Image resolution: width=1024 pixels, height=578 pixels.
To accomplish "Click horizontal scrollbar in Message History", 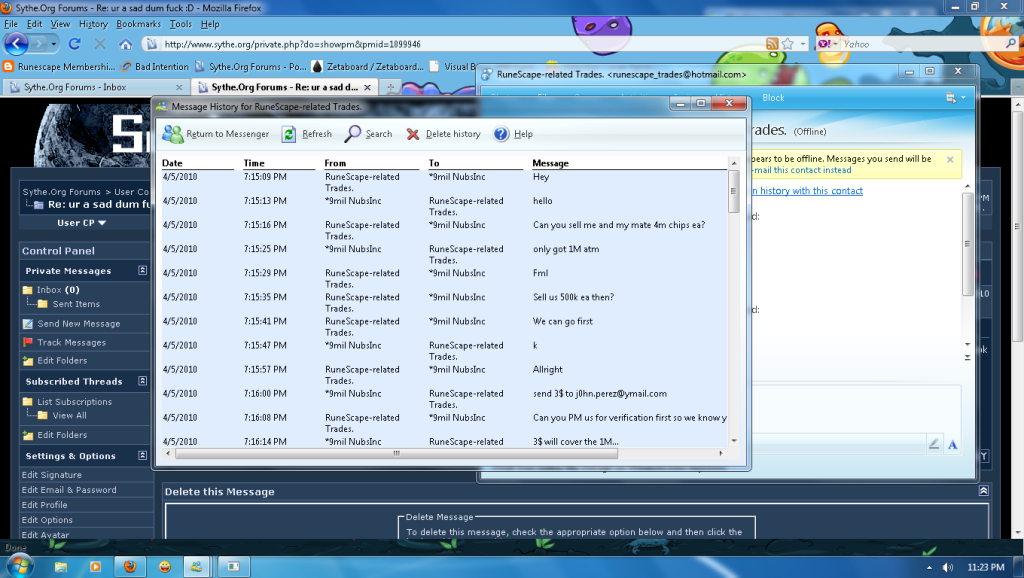I will coord(396,453).
